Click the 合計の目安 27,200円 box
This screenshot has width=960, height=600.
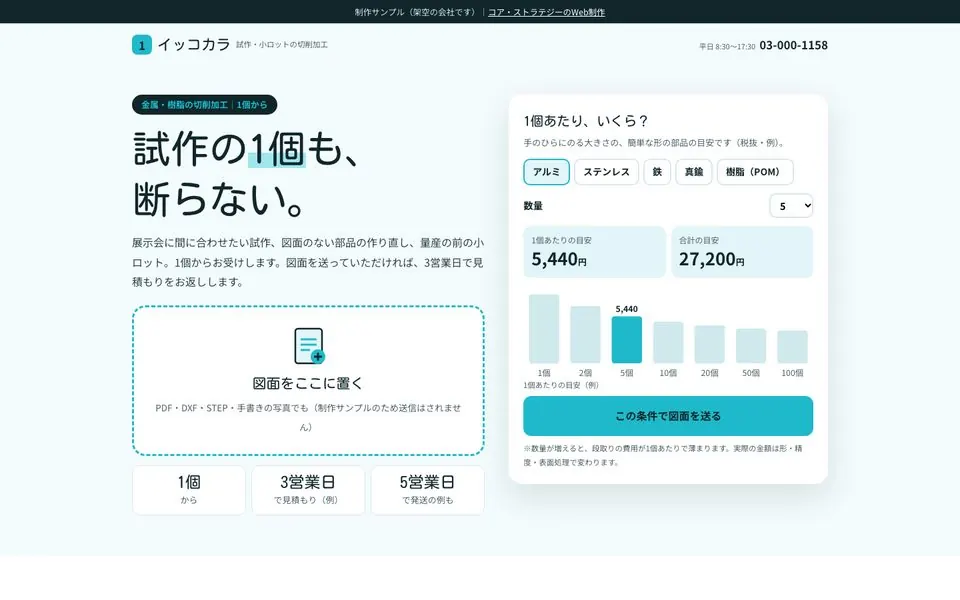coord(742,252)
